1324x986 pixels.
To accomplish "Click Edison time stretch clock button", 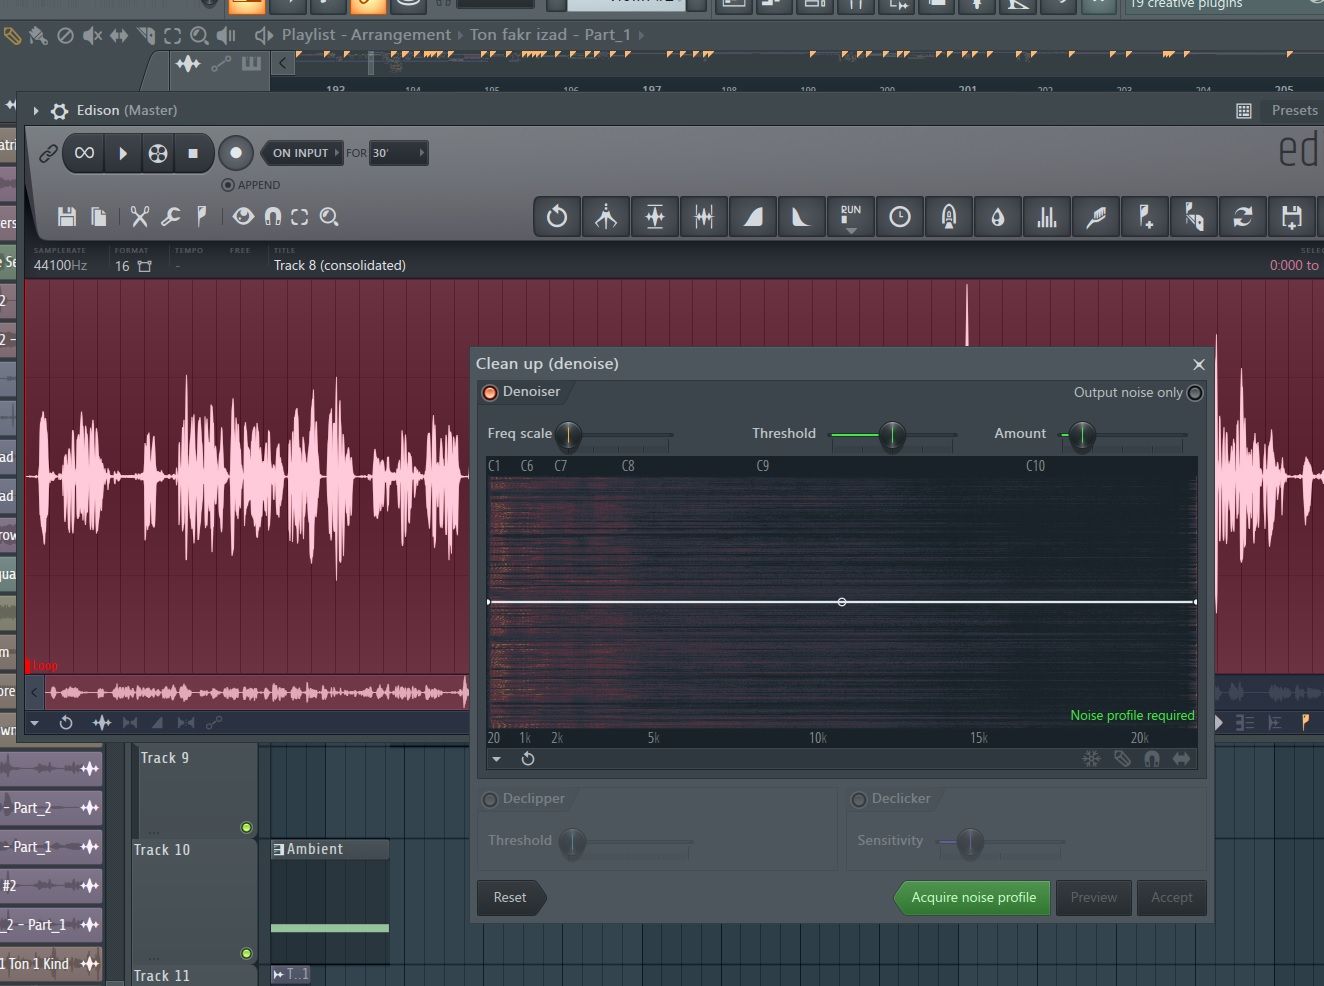I will pyautogui.click(x=900, y=216).
